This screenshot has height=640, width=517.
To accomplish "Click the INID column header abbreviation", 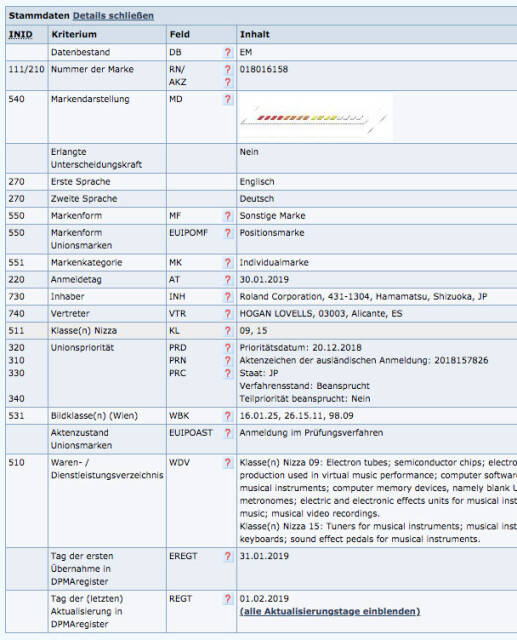I will (20, 35).
